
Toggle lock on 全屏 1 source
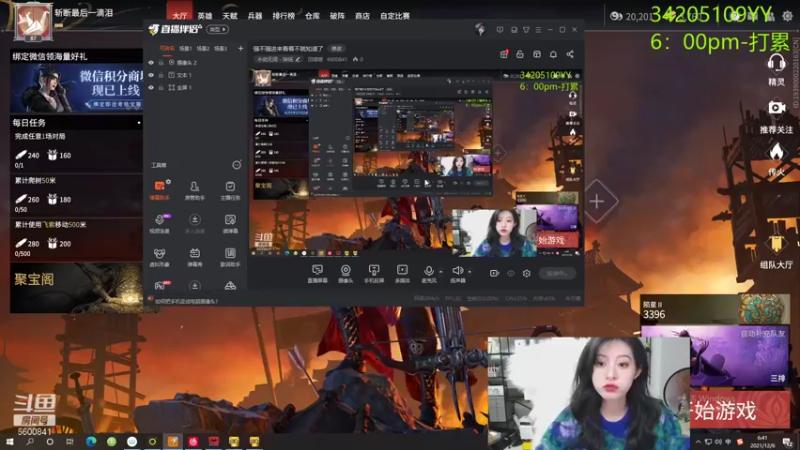point(161,88)
